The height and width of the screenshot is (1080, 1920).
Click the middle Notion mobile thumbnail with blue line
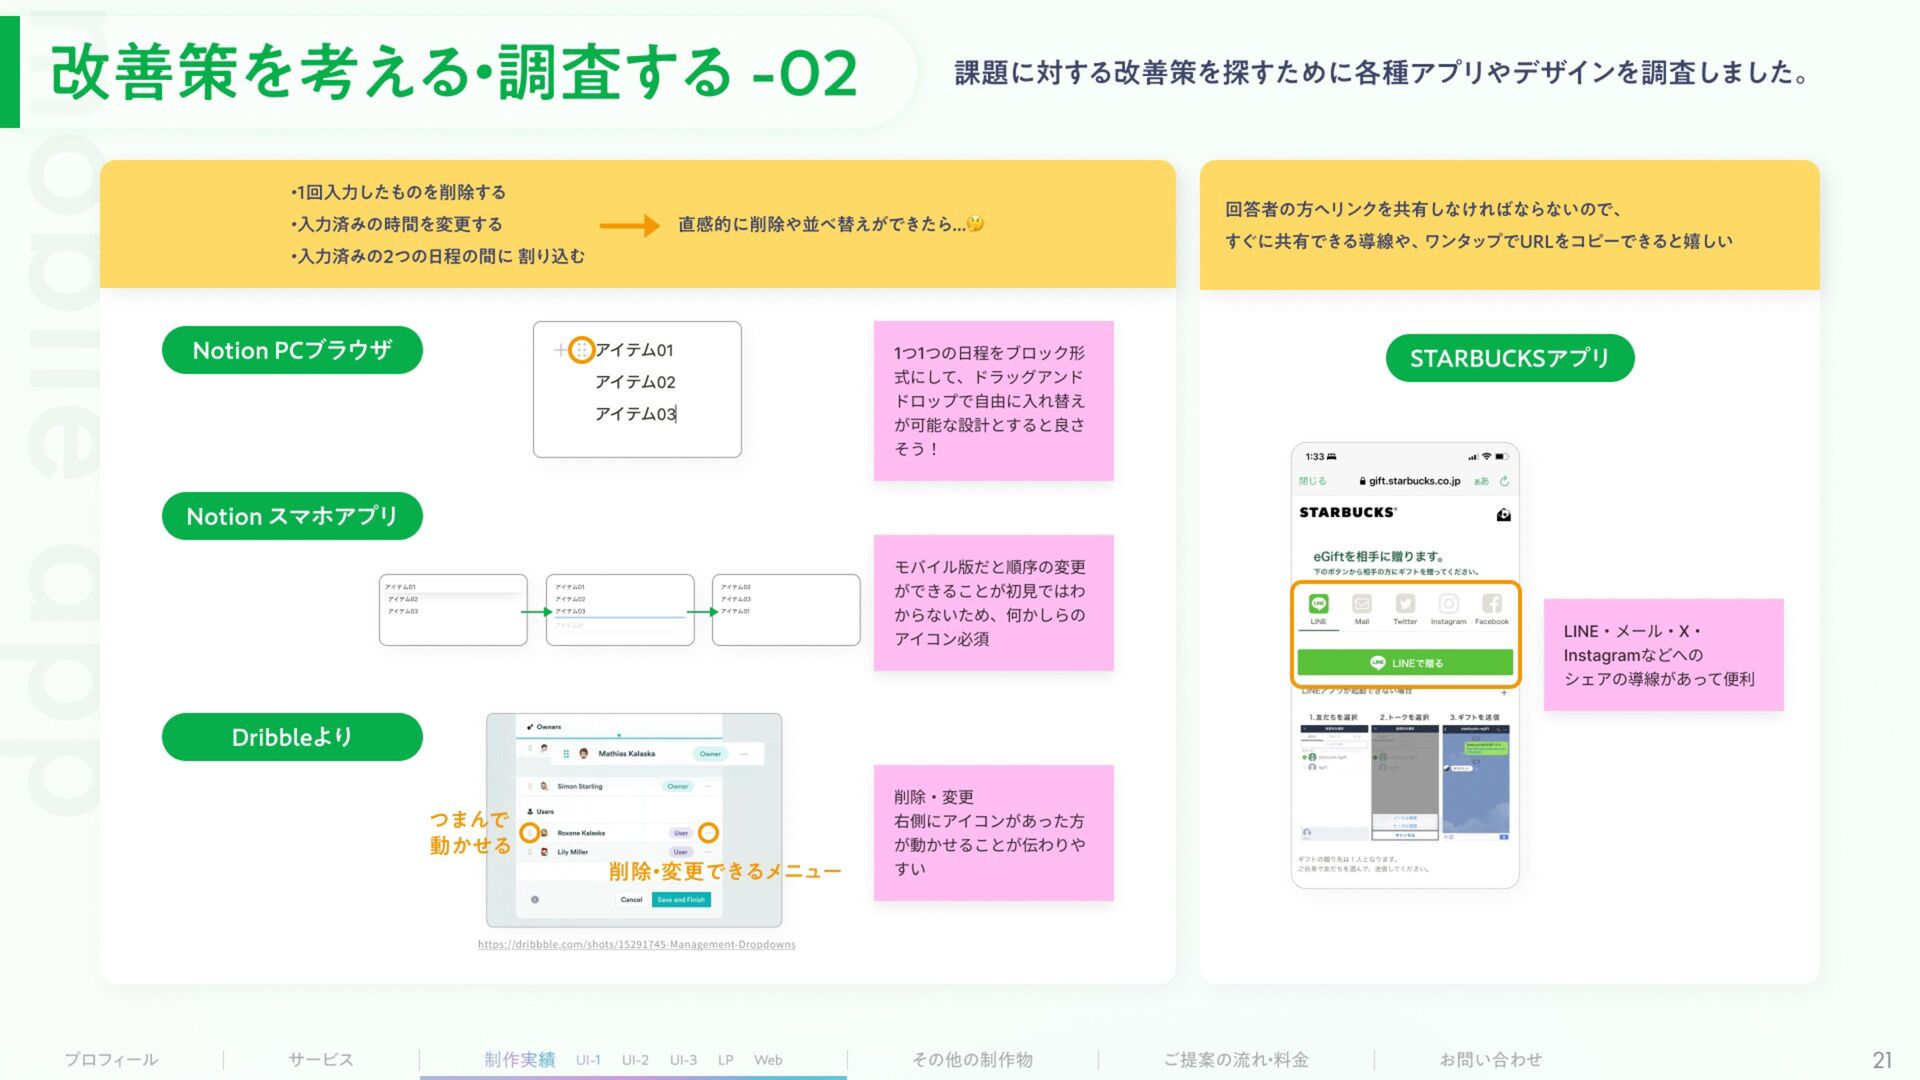[620, 610]
